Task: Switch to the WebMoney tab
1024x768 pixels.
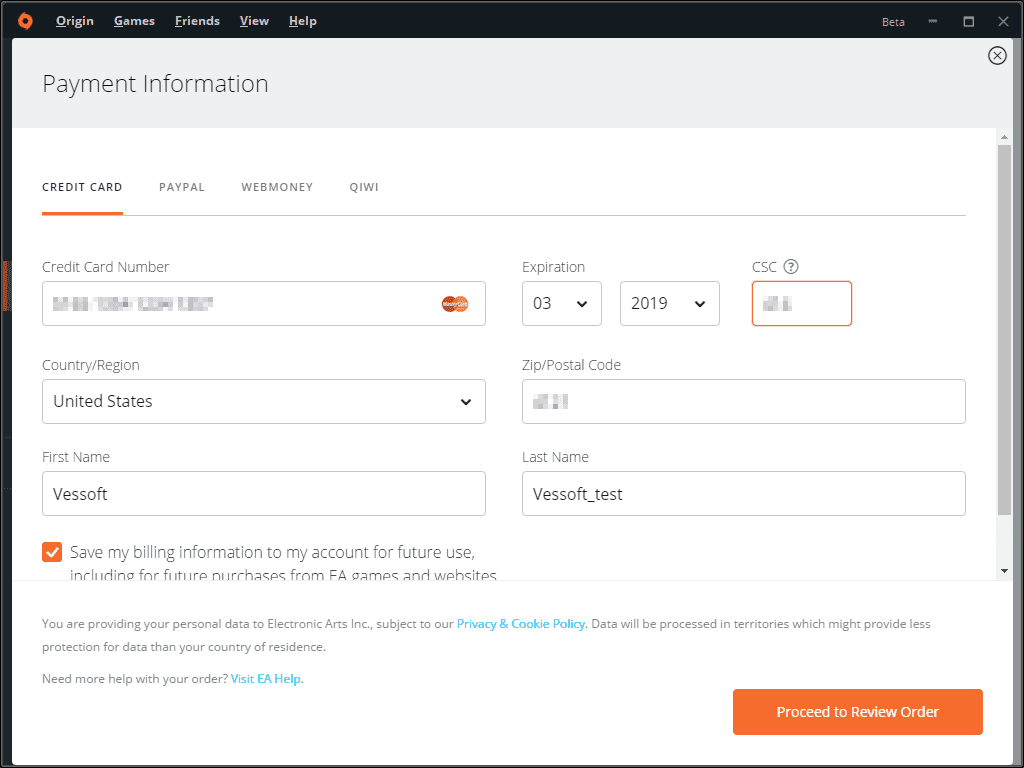Action: click(277, 187)
